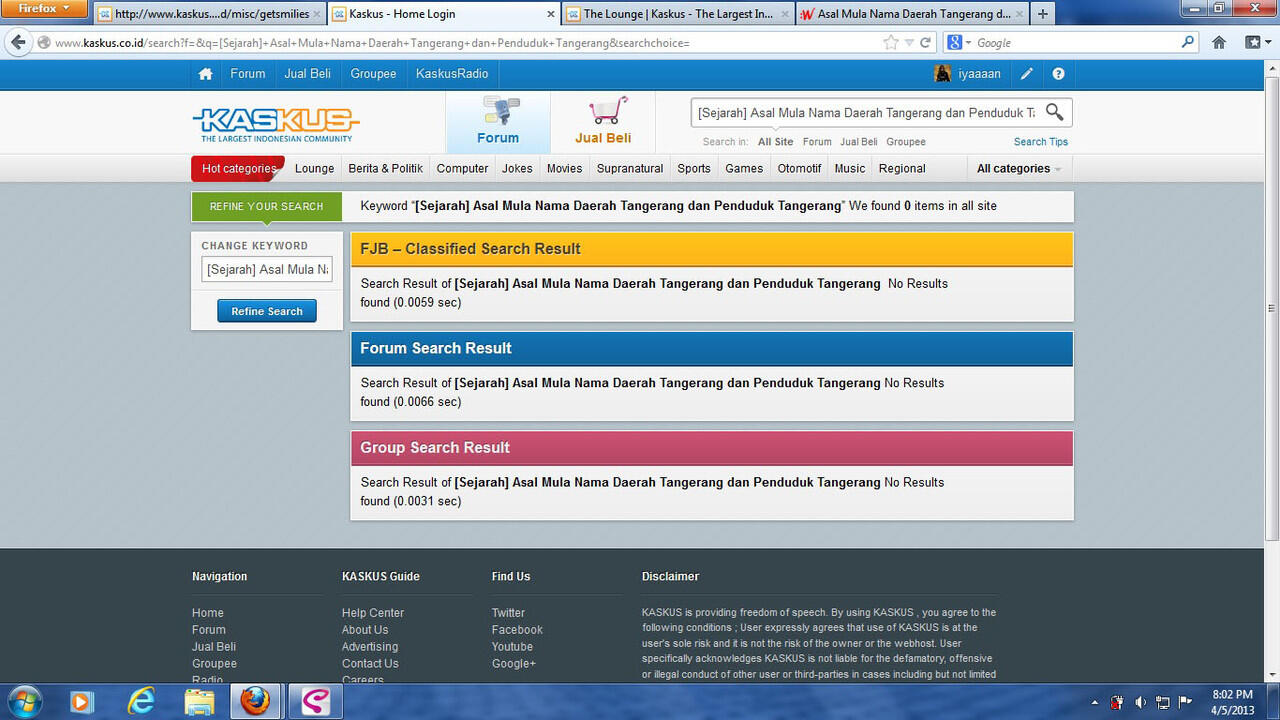
Task: Open the pencil compose icon
Action: tap(1027, 74)
